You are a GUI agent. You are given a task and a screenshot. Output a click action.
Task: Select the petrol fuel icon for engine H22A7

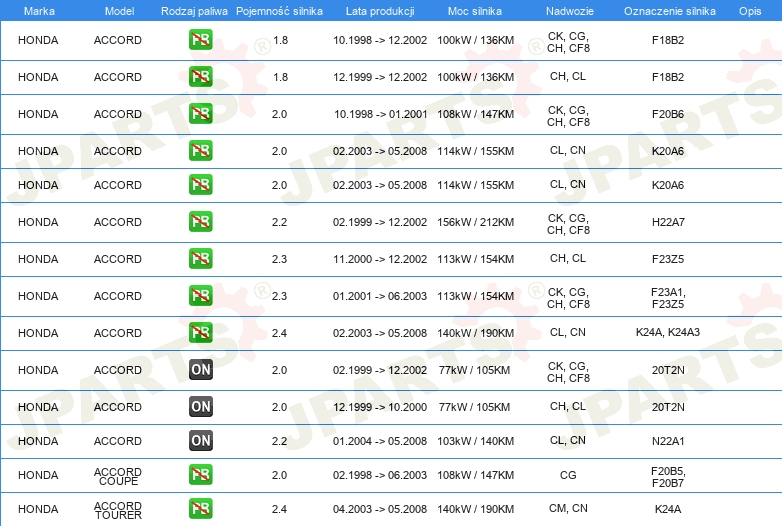[x=200, y=222]
